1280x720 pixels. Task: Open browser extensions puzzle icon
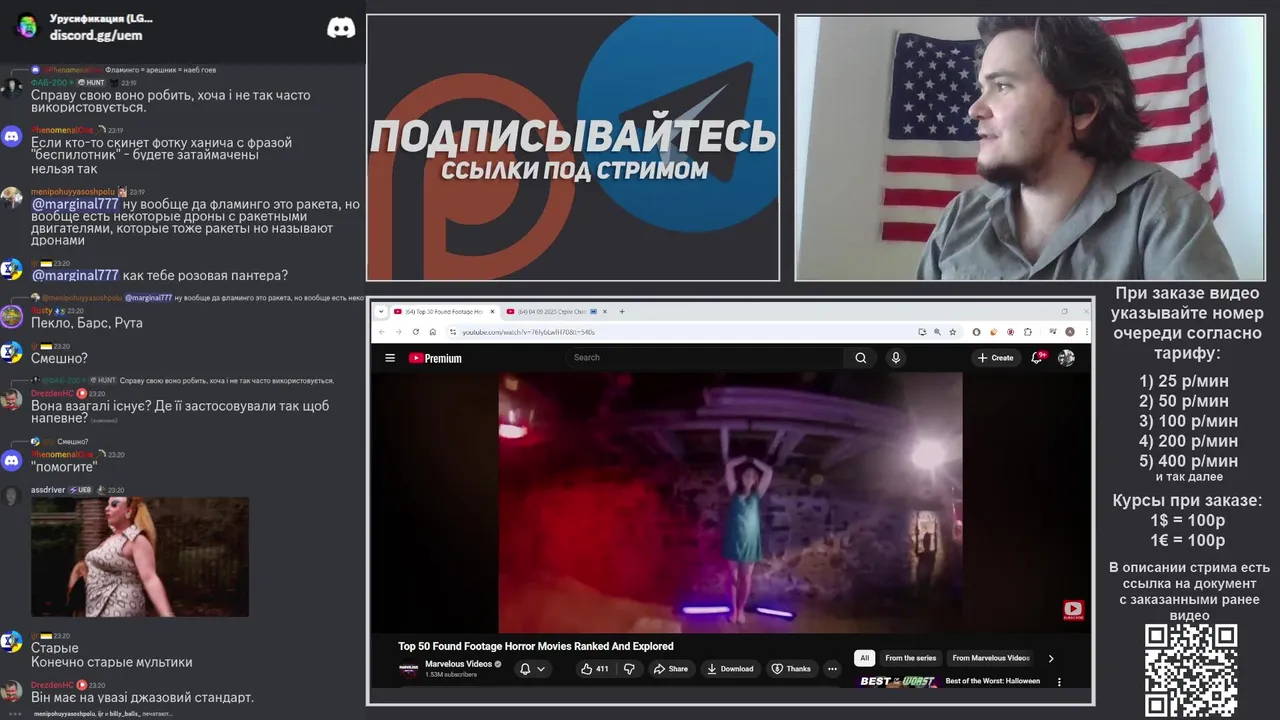coord(1028,332)
